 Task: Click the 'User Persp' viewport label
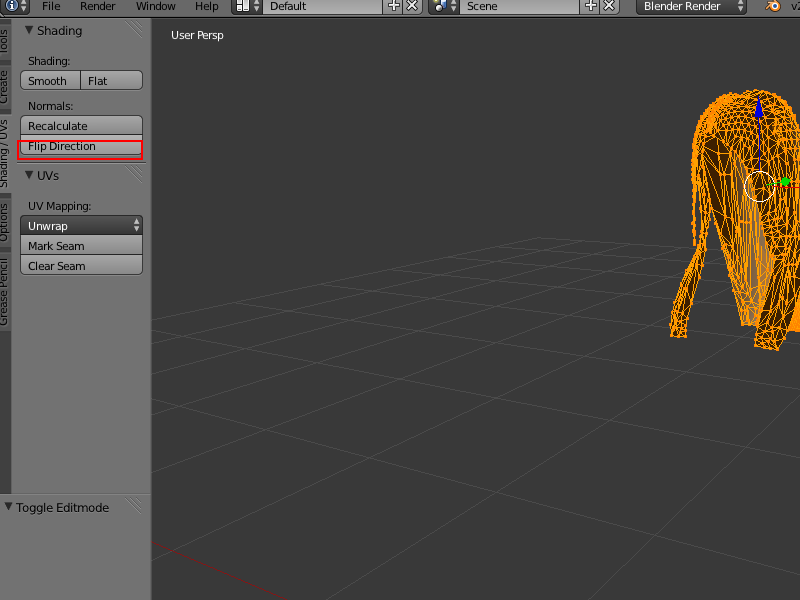(197, 35)
